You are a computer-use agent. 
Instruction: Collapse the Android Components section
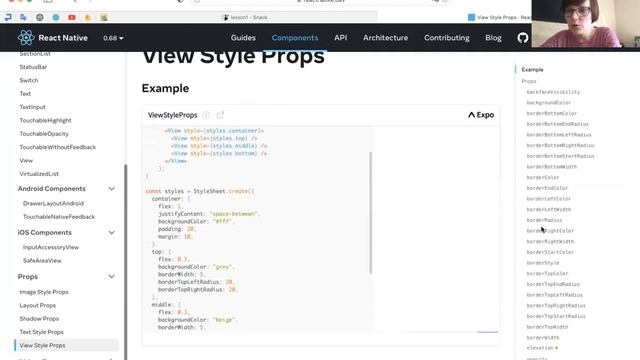pos(111,189)
